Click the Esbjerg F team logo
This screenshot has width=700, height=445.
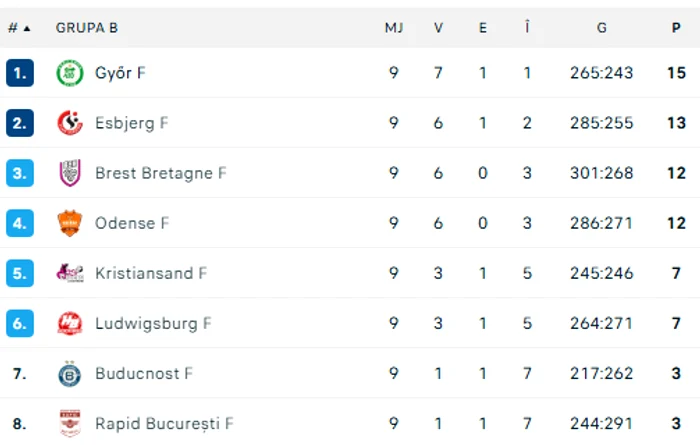point(70,123)
